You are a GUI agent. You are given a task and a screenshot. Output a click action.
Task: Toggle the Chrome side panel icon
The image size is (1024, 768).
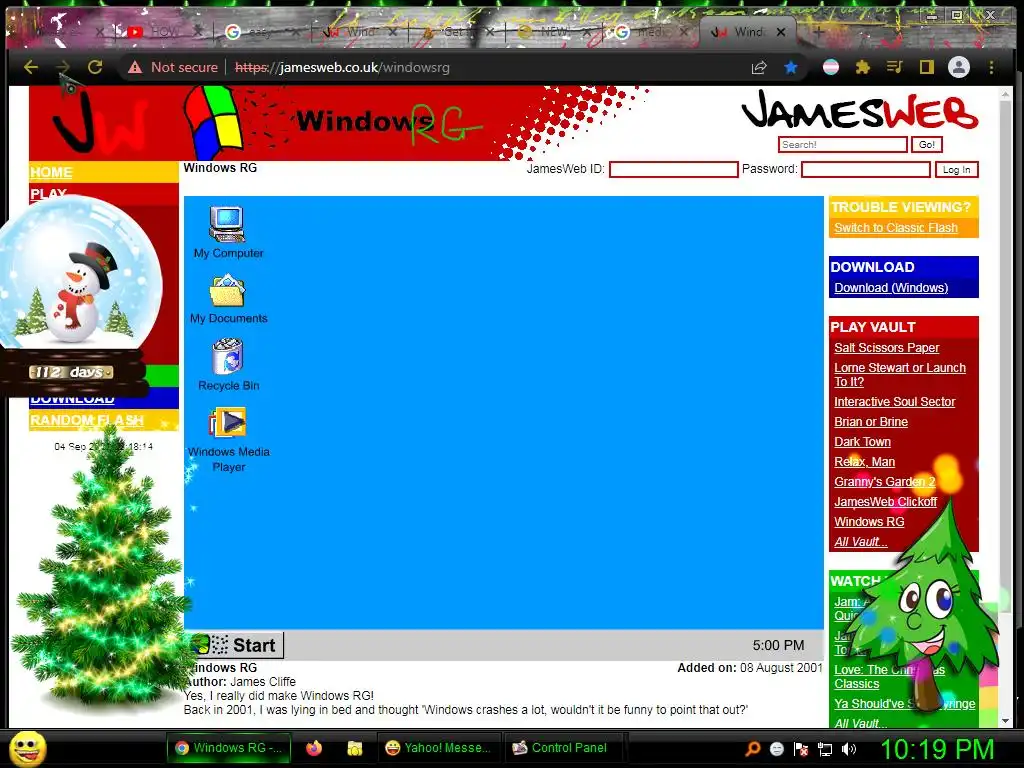coord(927,67)
